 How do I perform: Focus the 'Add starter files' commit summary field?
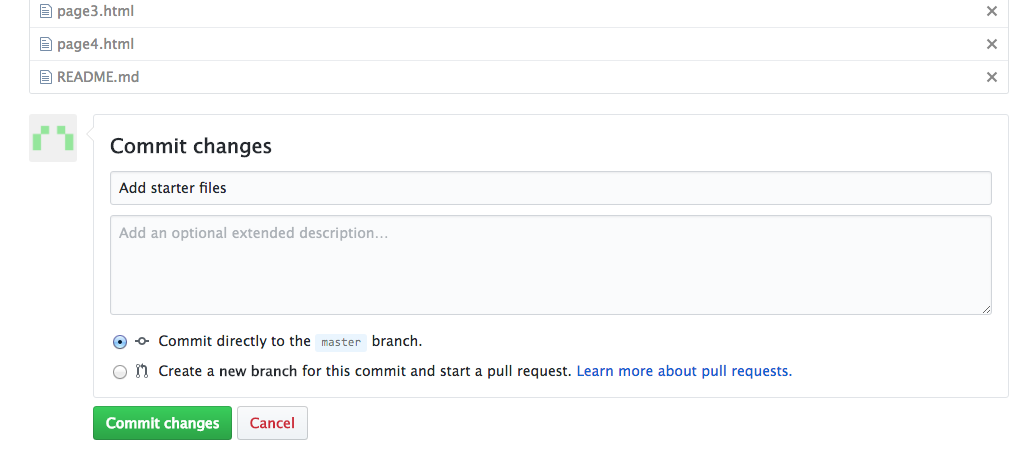pos(550,188)
